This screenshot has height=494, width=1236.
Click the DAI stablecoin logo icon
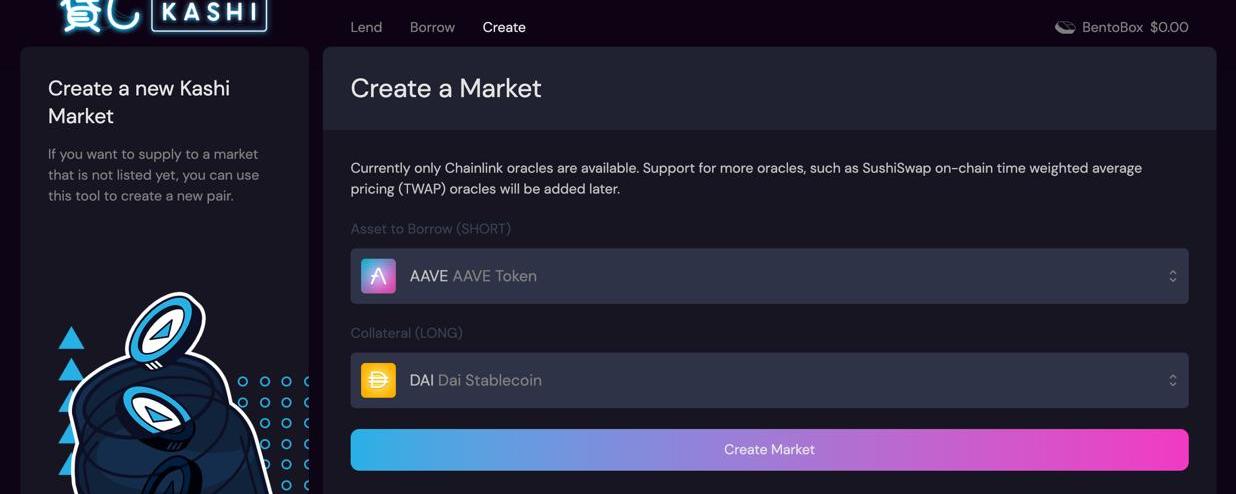(378, 380)
